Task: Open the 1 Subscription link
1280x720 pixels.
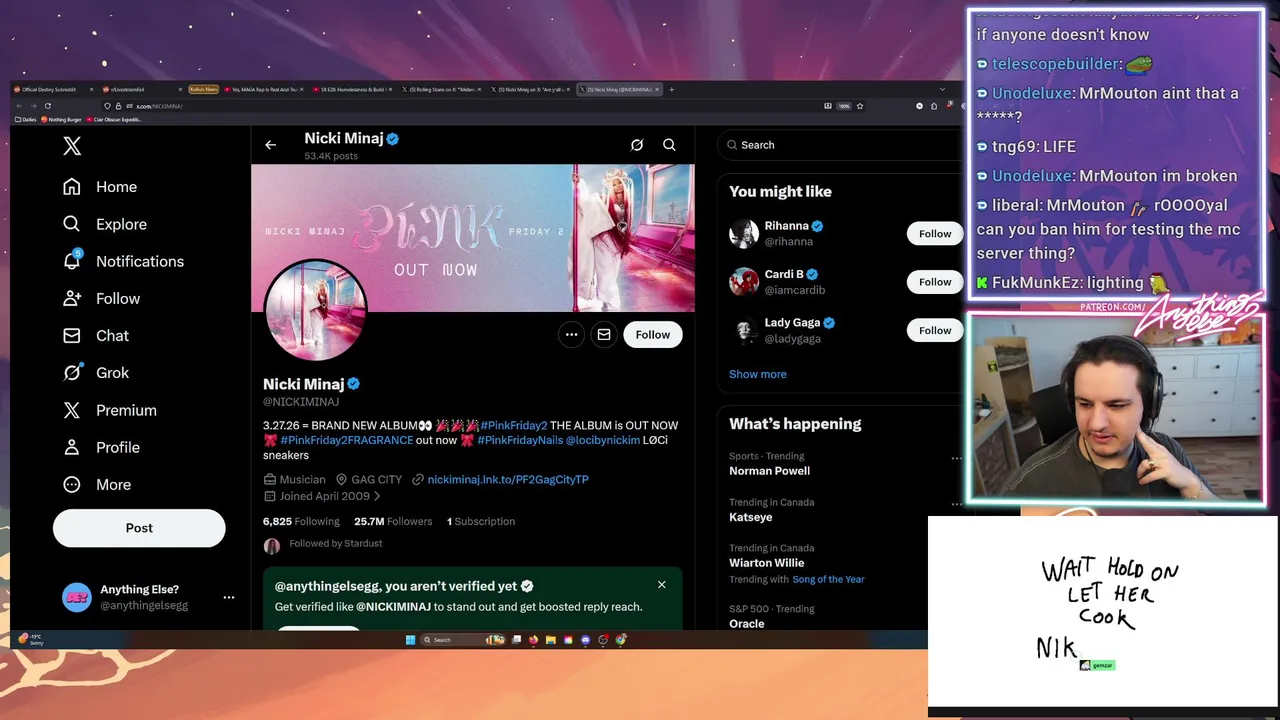Action: tap(481, 521)
